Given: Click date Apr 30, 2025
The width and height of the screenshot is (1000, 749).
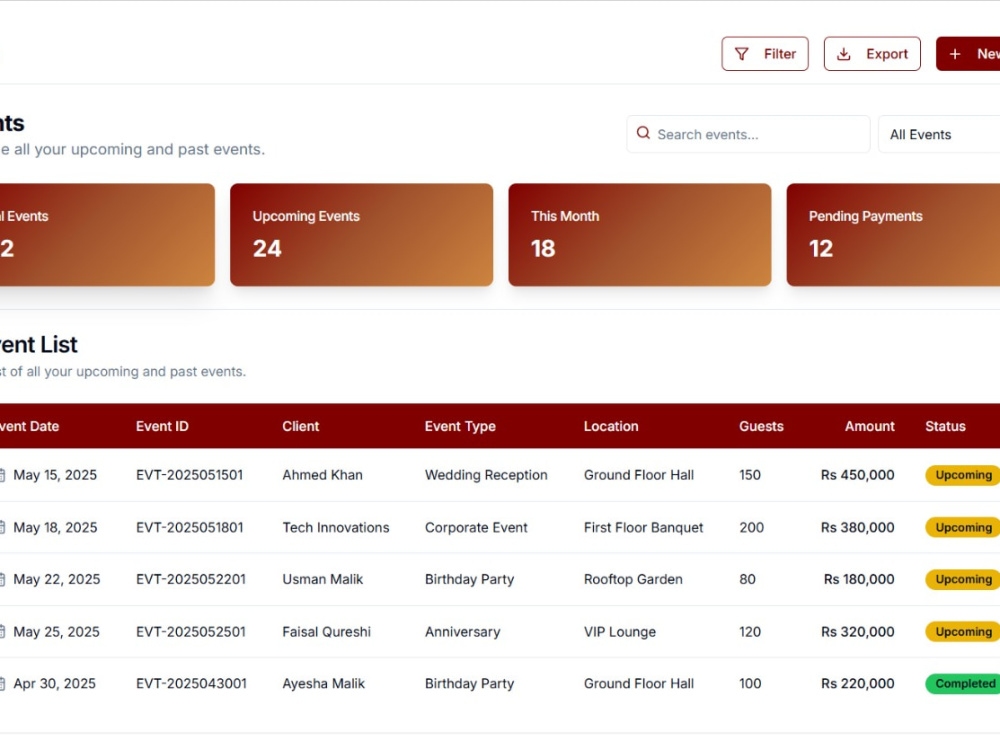Looking at the screenshot, I should (x=54, y=684).
